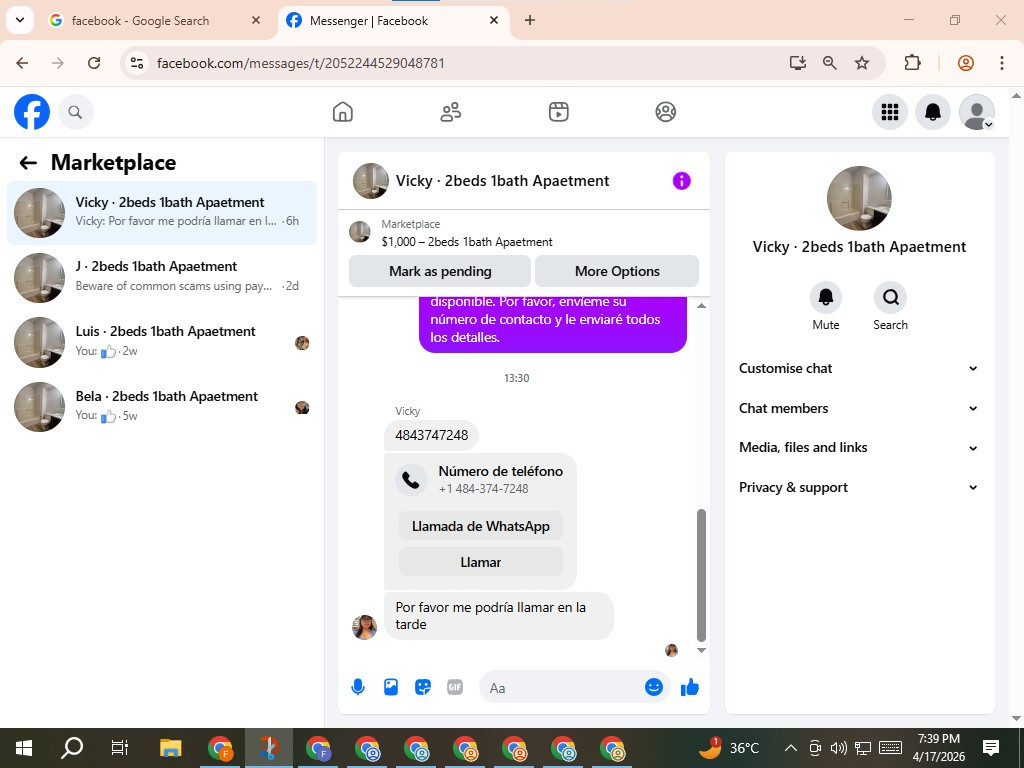
Task: Open the Notifications bell in header
Action: pos(933,112)
